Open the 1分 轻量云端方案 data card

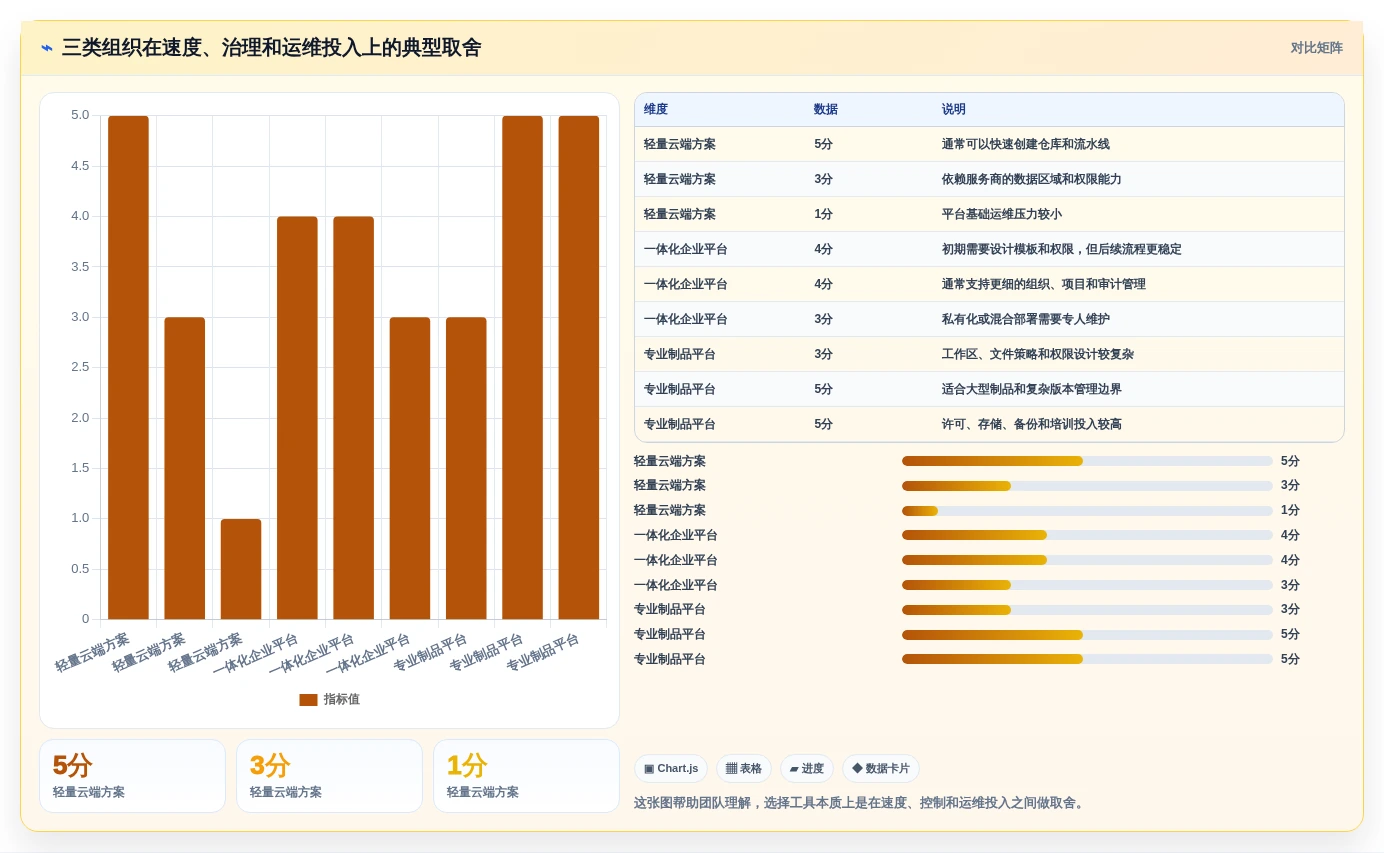(x=526, y=776)
